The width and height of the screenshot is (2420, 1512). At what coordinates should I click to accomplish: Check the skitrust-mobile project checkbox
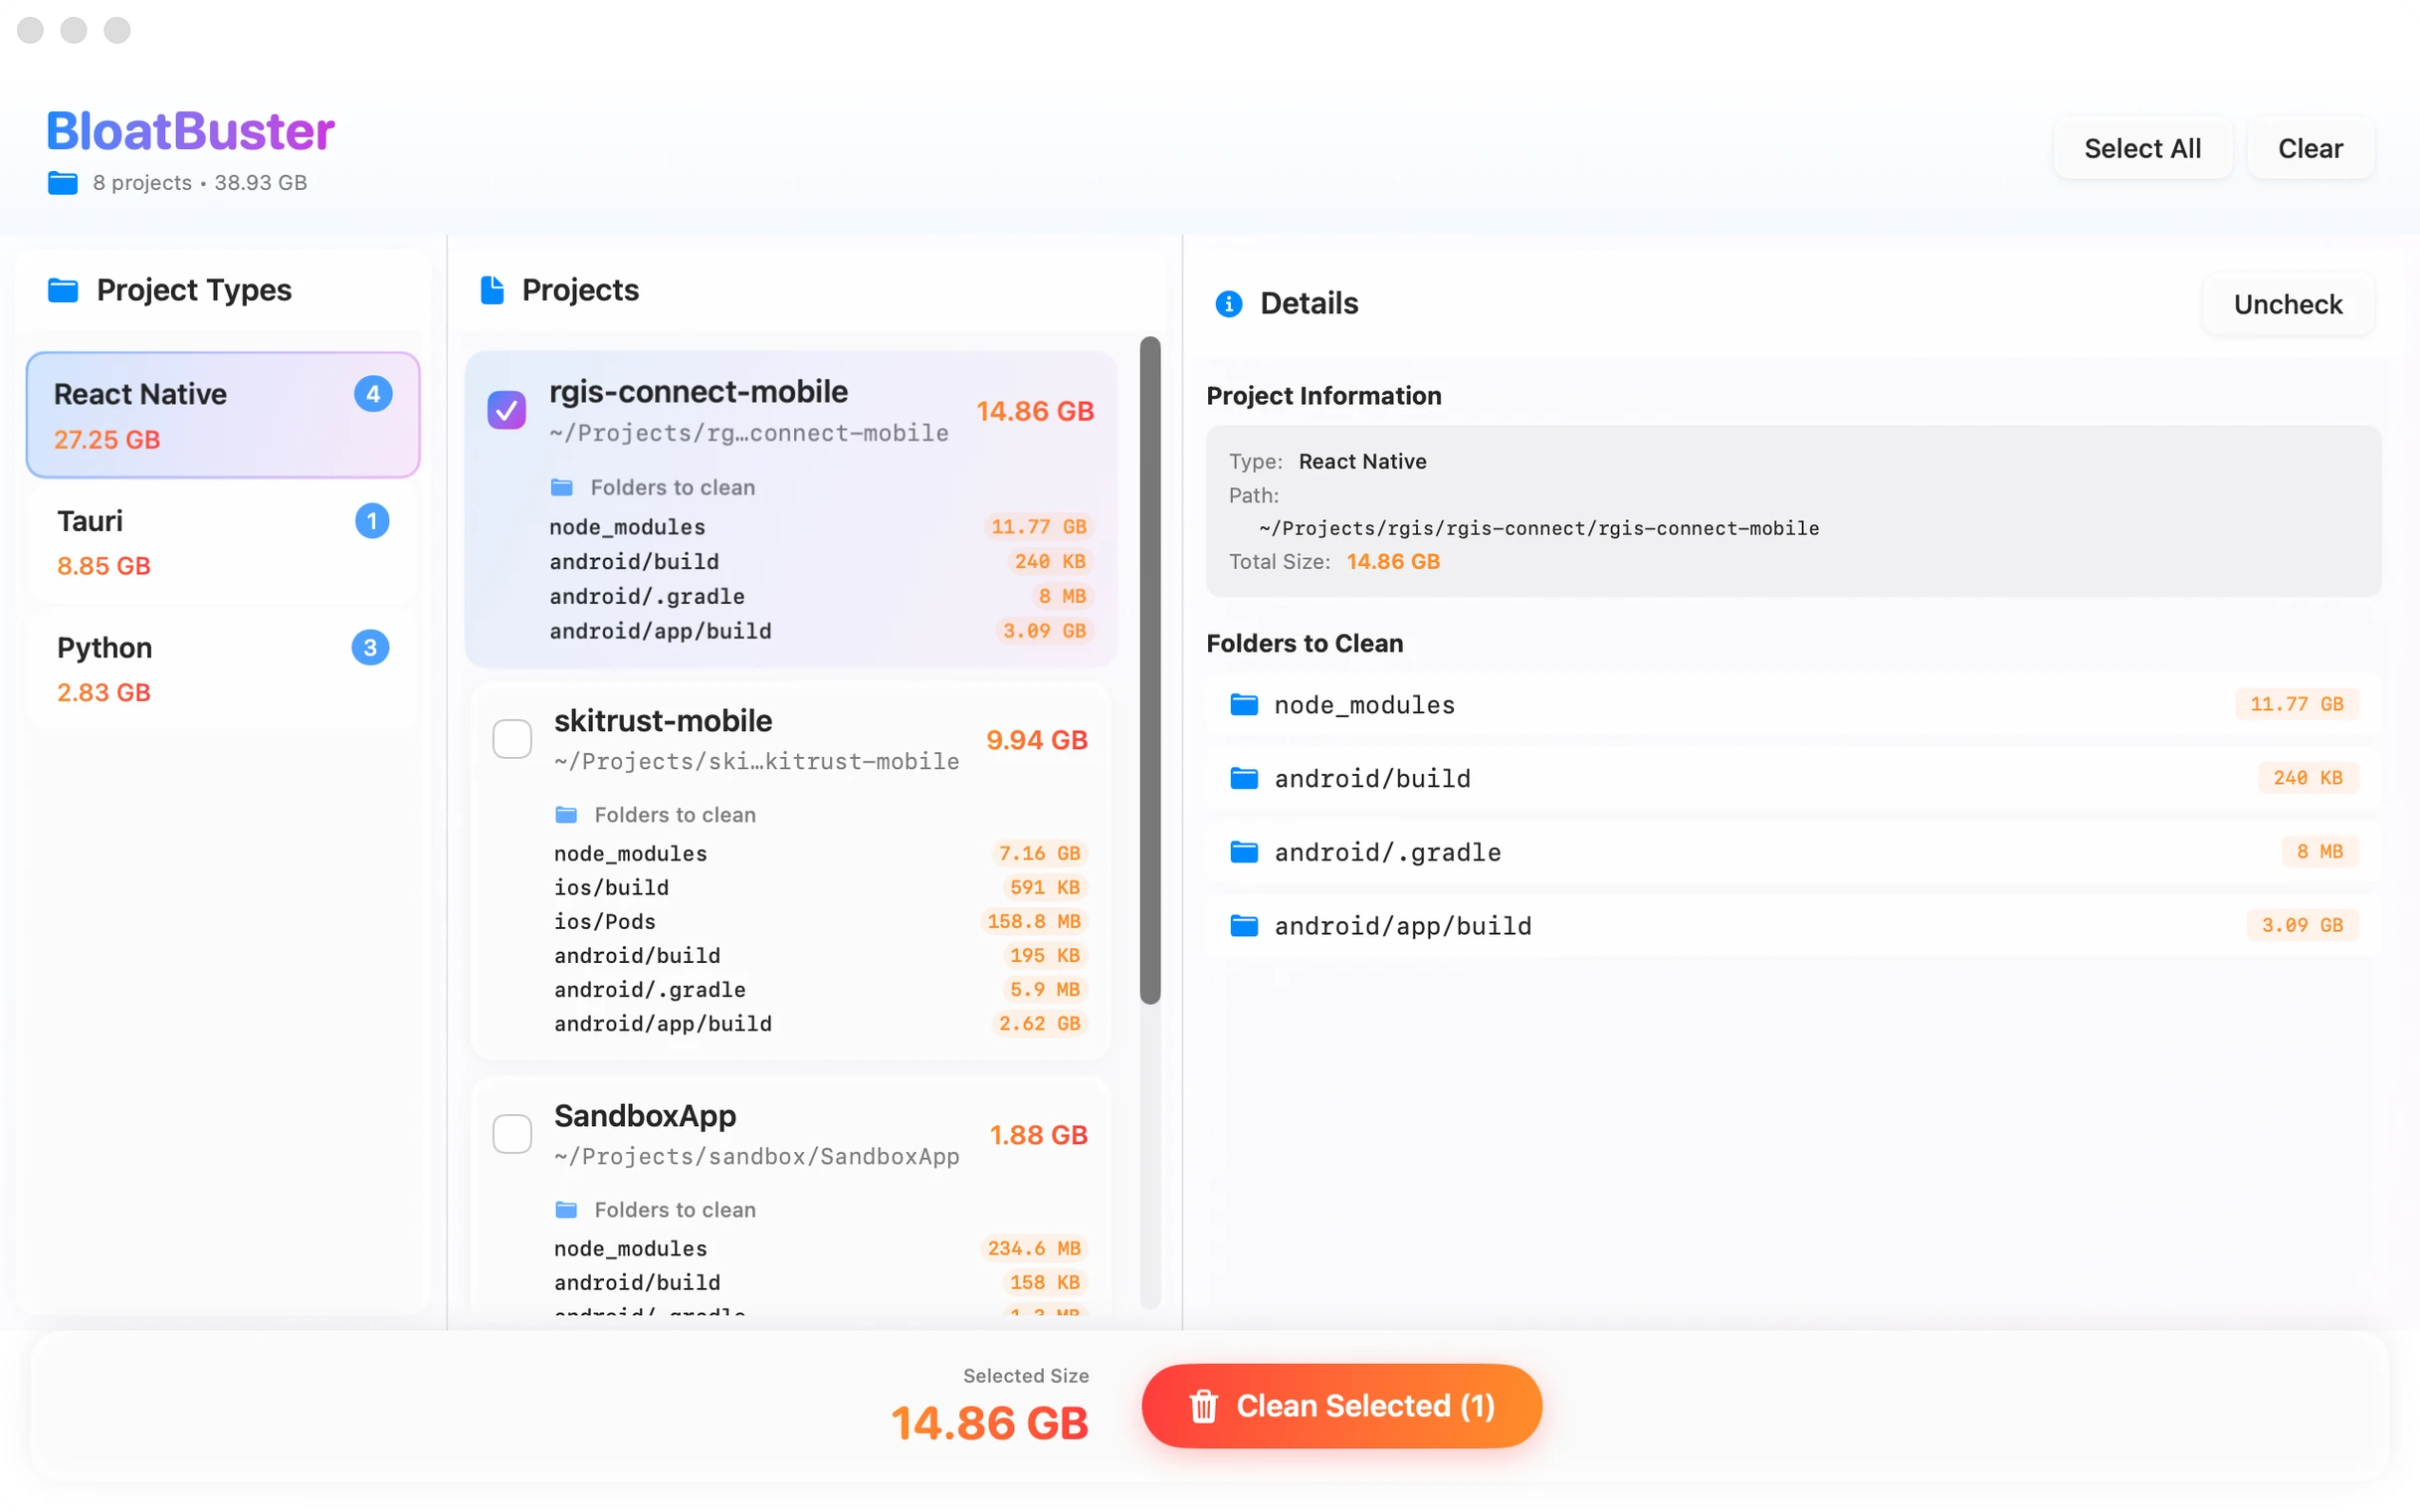pos(512,738)
